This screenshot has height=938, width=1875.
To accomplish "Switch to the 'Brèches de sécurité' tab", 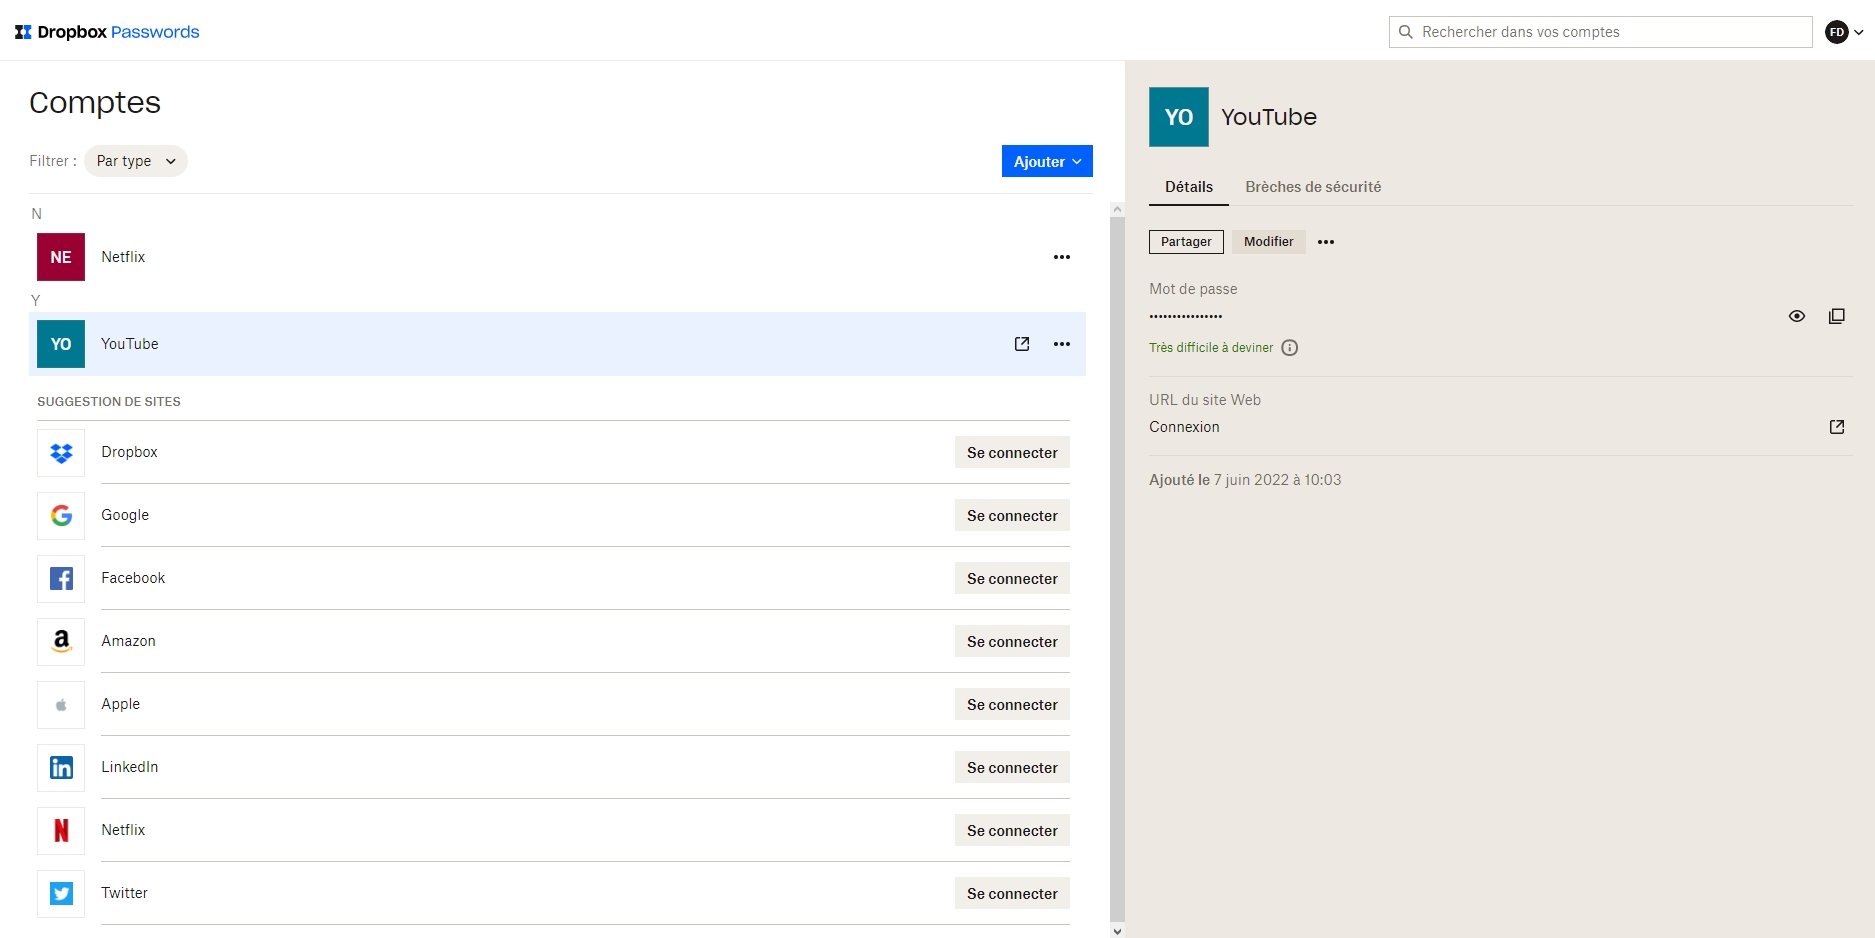I will [1313, 187].
